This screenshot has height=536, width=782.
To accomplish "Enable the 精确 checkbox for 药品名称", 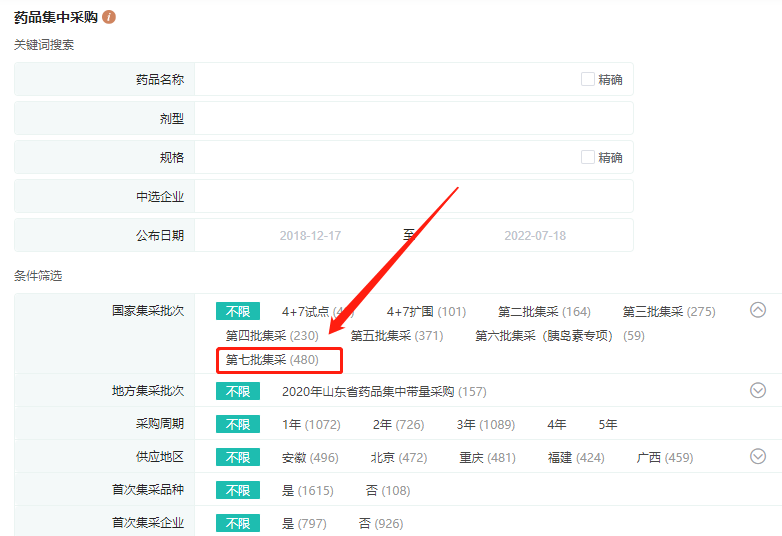I will click(587, 79).
